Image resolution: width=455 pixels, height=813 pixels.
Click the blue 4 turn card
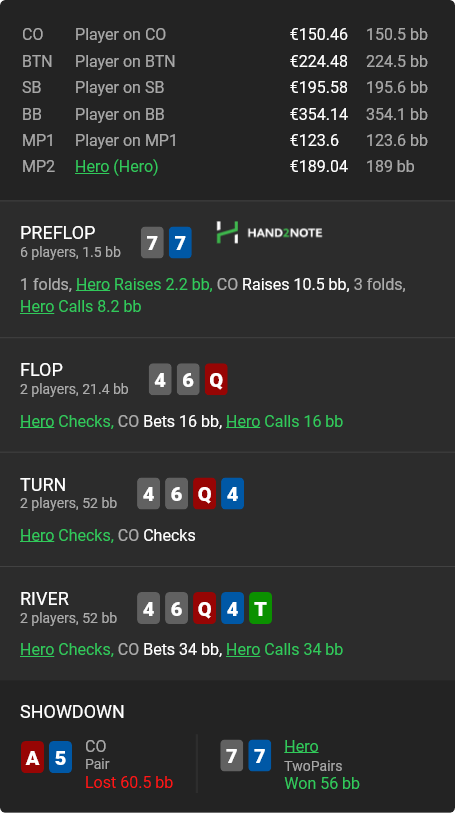[232, 494]
